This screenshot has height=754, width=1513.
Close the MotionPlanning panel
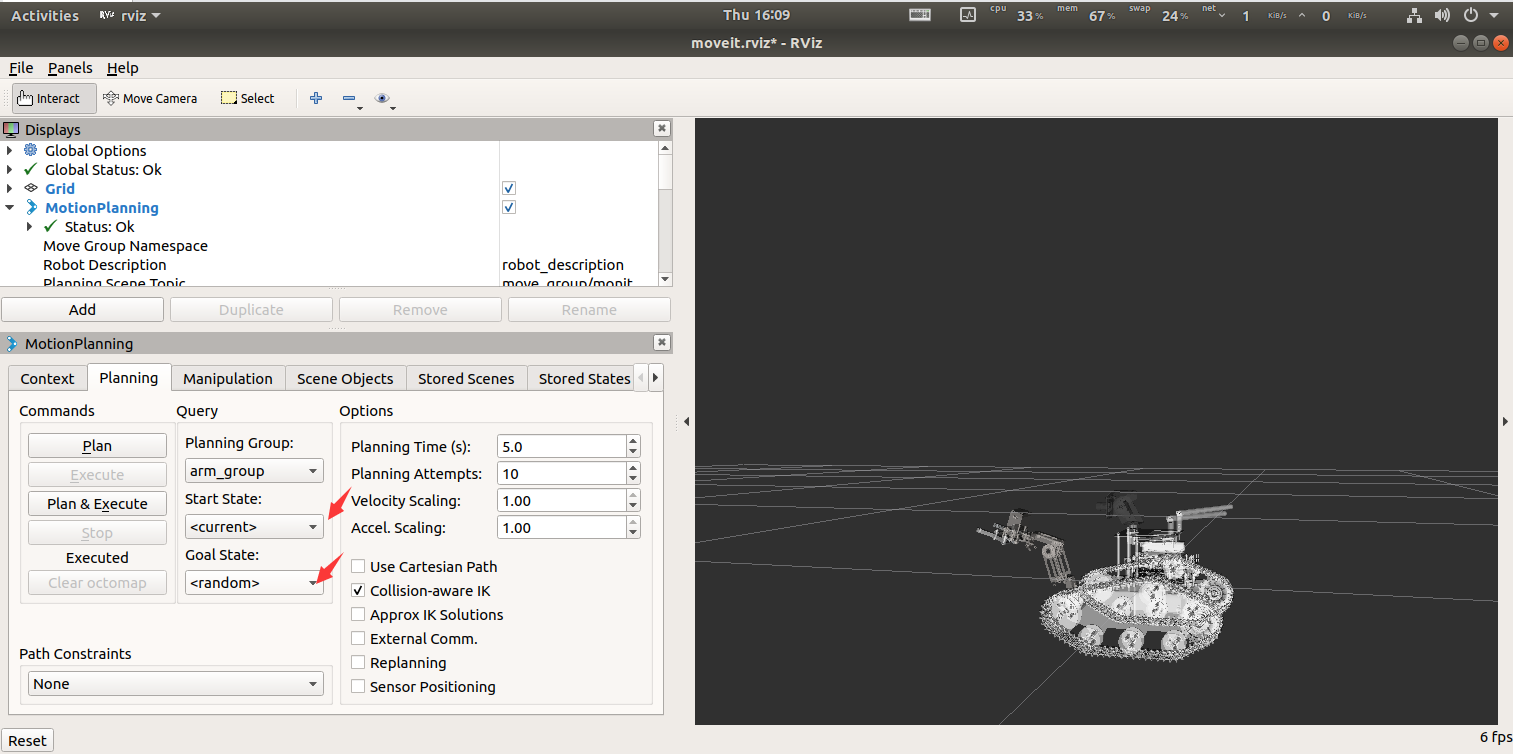pyautogui.click(x=661, y=343)
